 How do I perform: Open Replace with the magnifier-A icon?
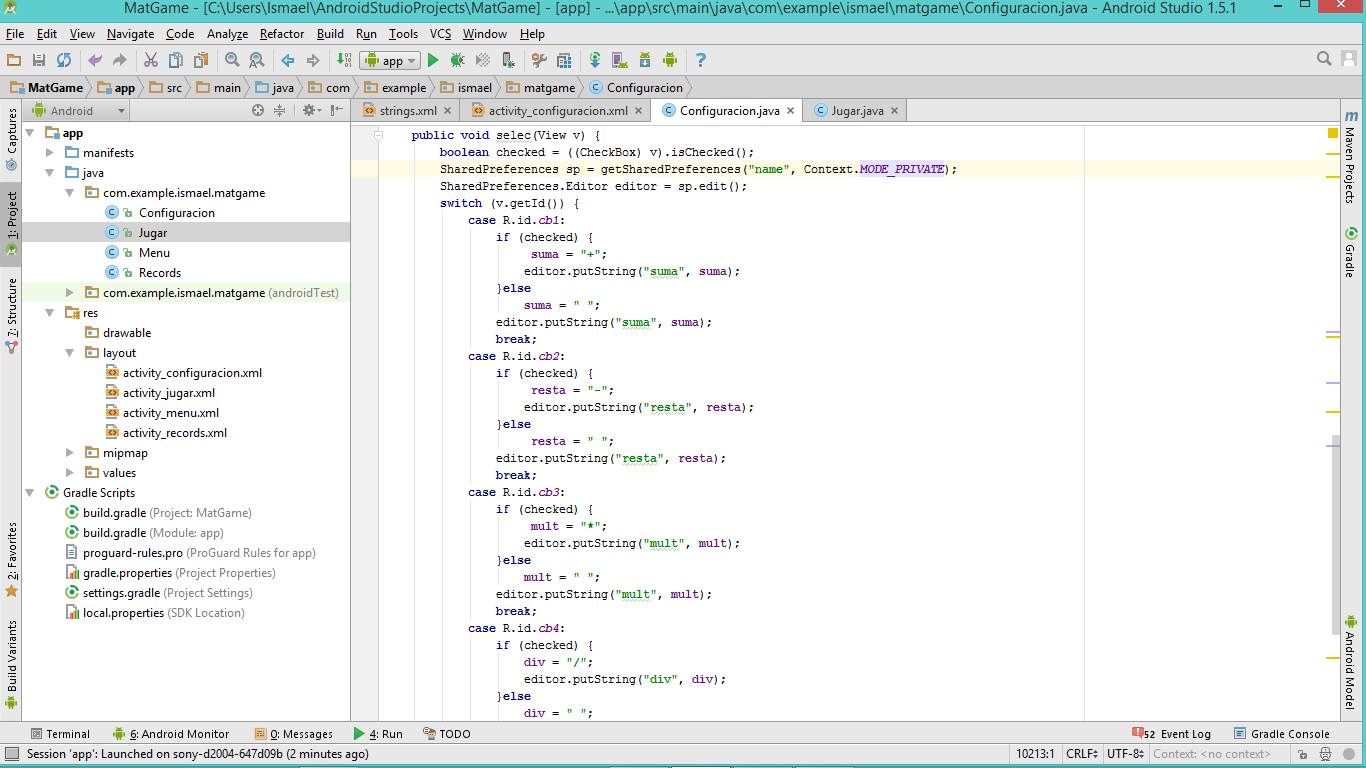(256, 60)
